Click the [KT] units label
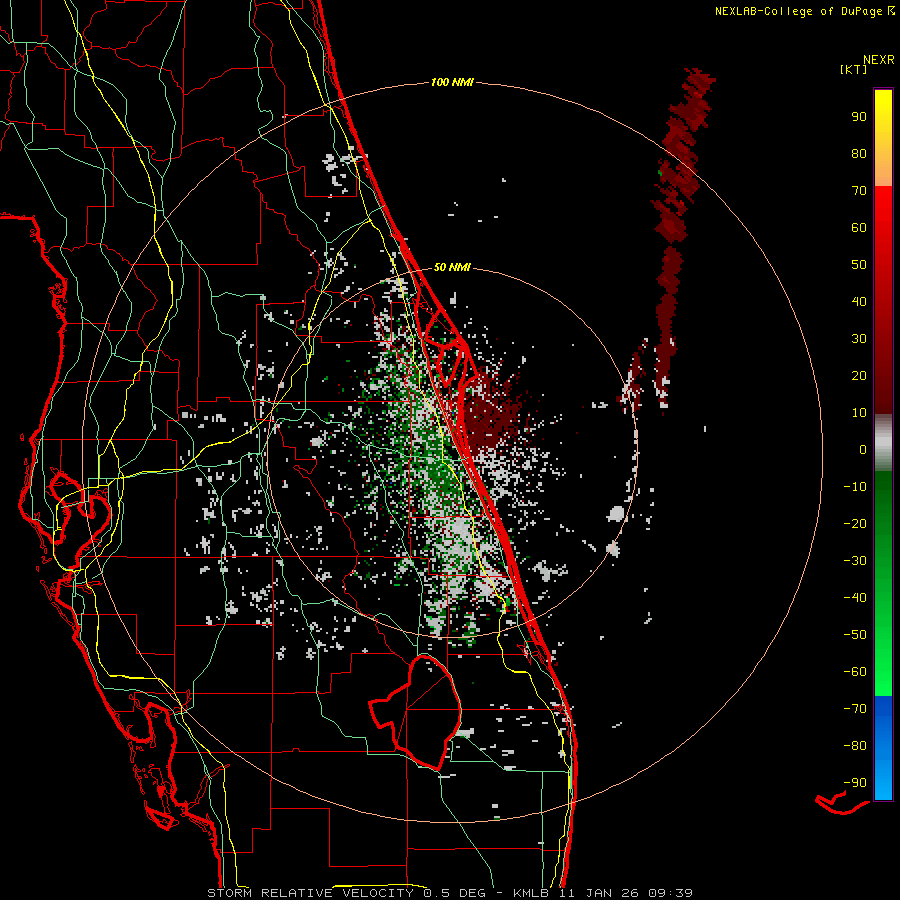Screen dimensions: 900x900 (x=854, y=69)
